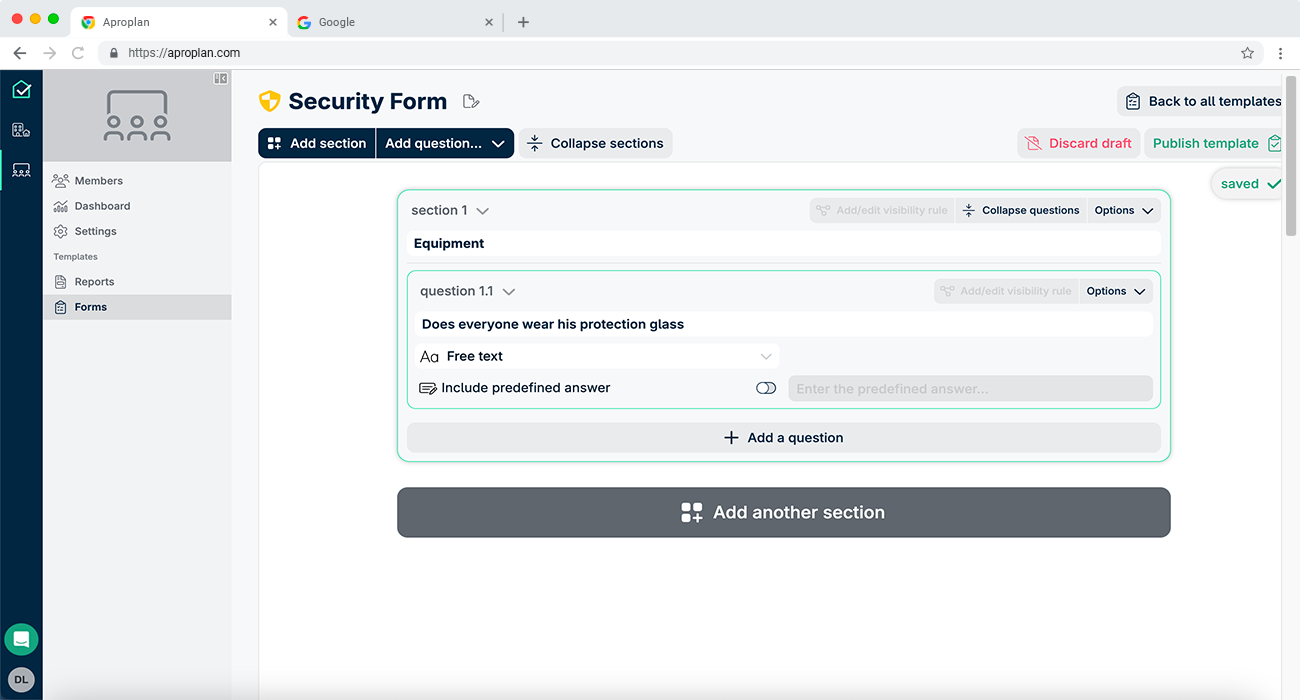The image size is (1300, 700).
Task: Reload the page with refresh icon
Action: pos(78,53)
